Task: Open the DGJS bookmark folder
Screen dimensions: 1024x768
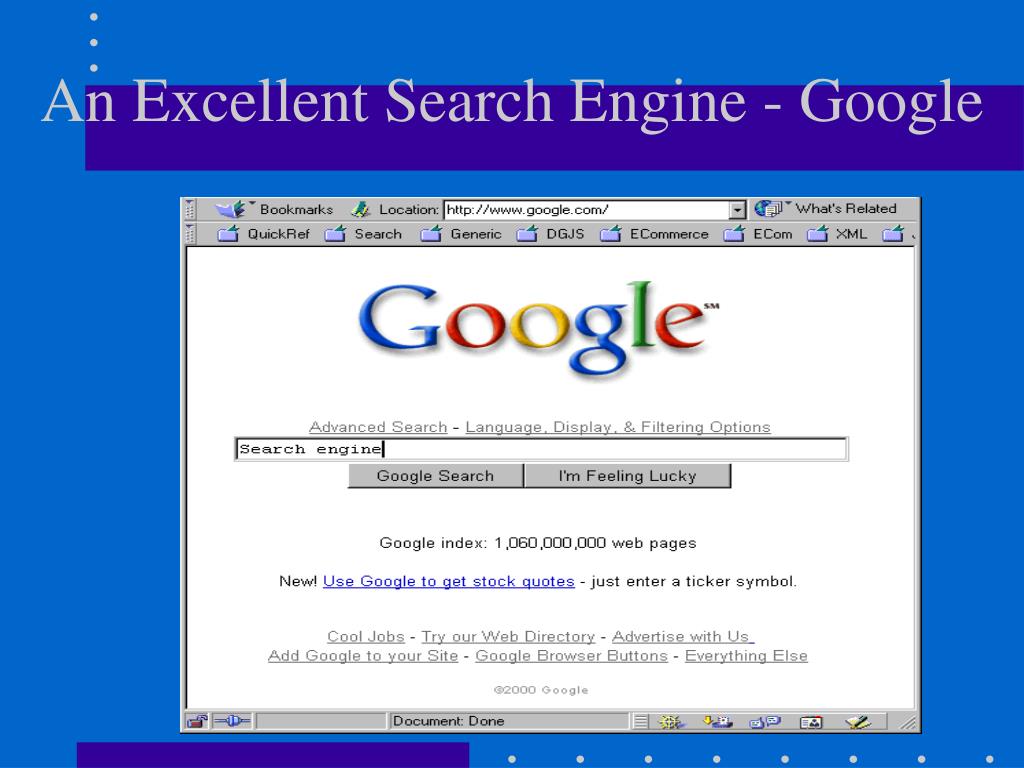Action: 551,234
